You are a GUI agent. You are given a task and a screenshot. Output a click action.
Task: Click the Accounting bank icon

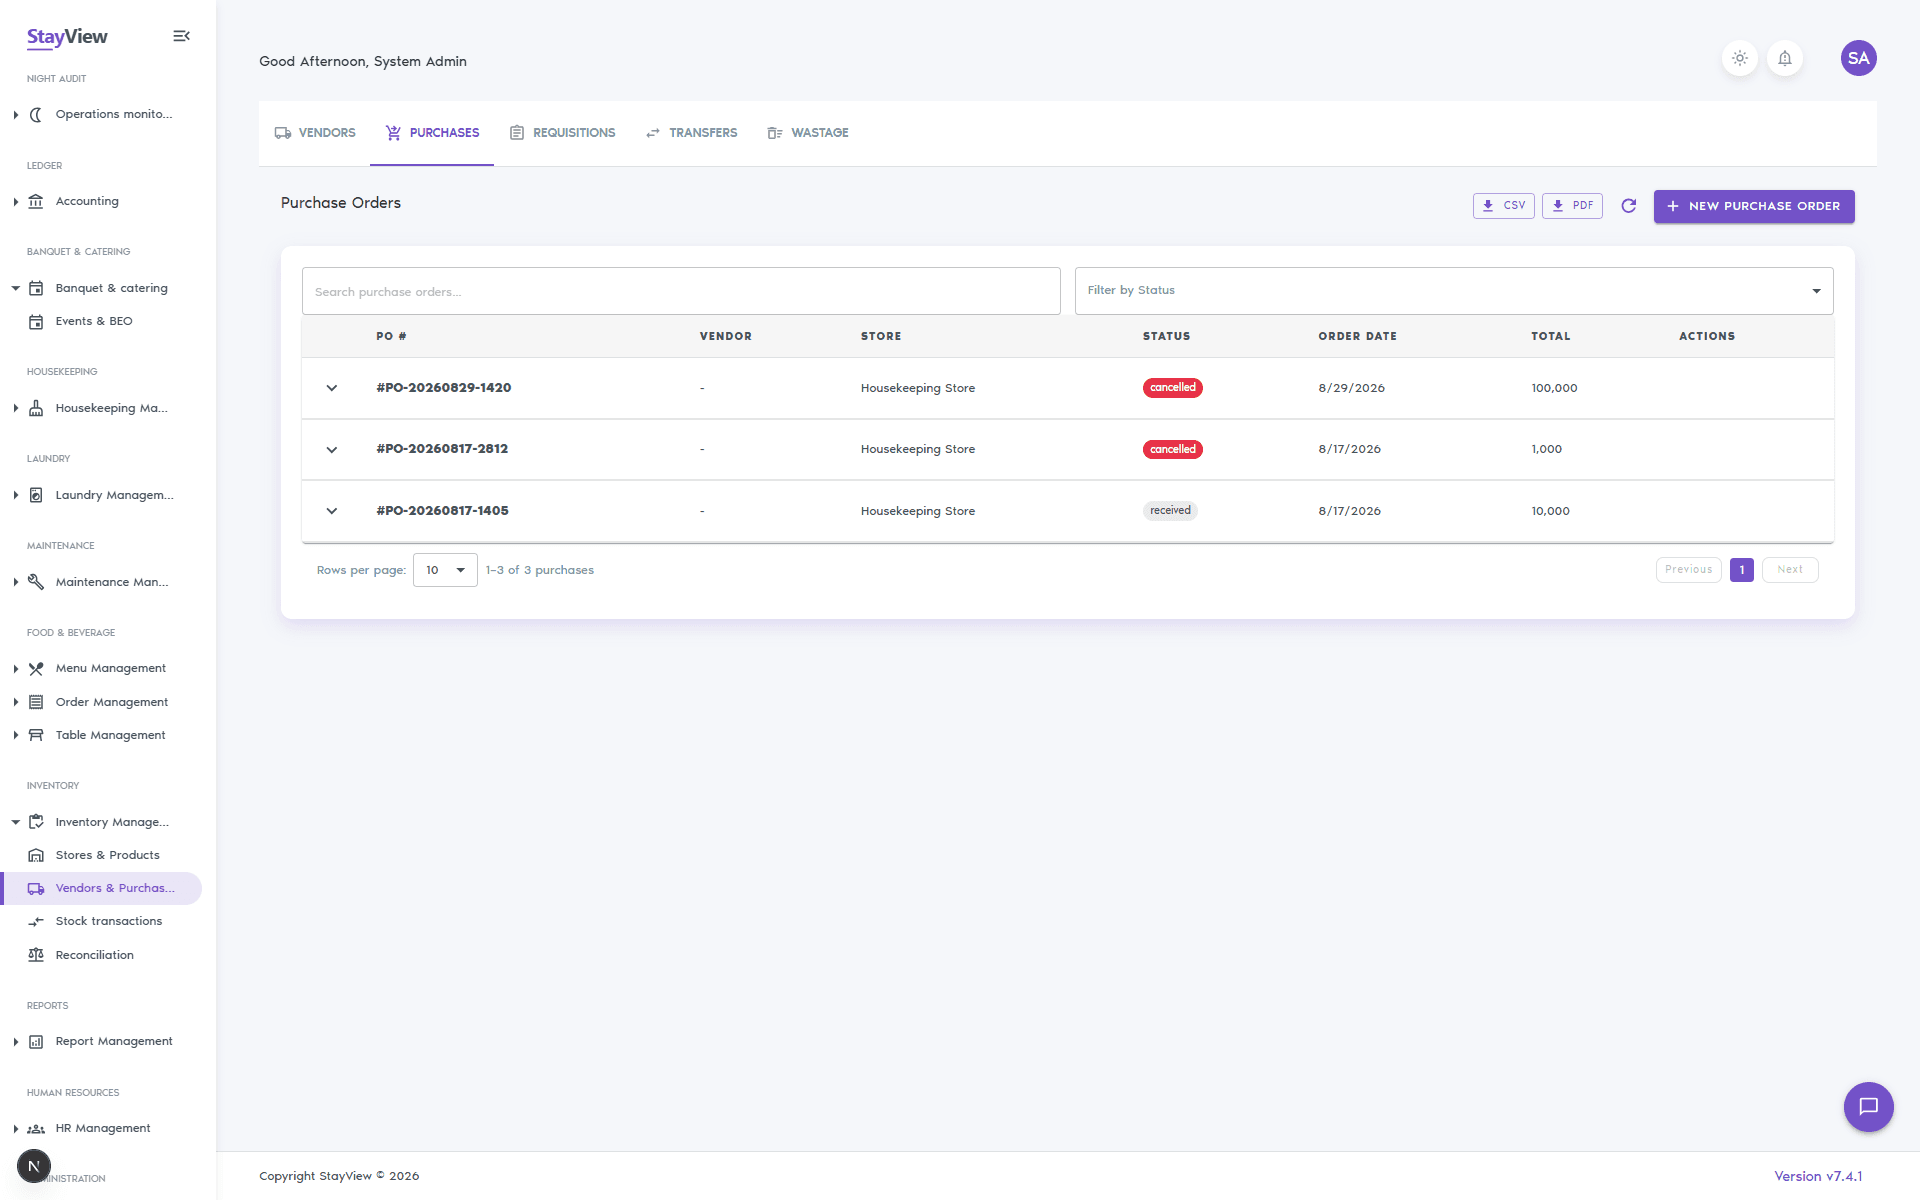pyautogui.click(x=36, y=201)
